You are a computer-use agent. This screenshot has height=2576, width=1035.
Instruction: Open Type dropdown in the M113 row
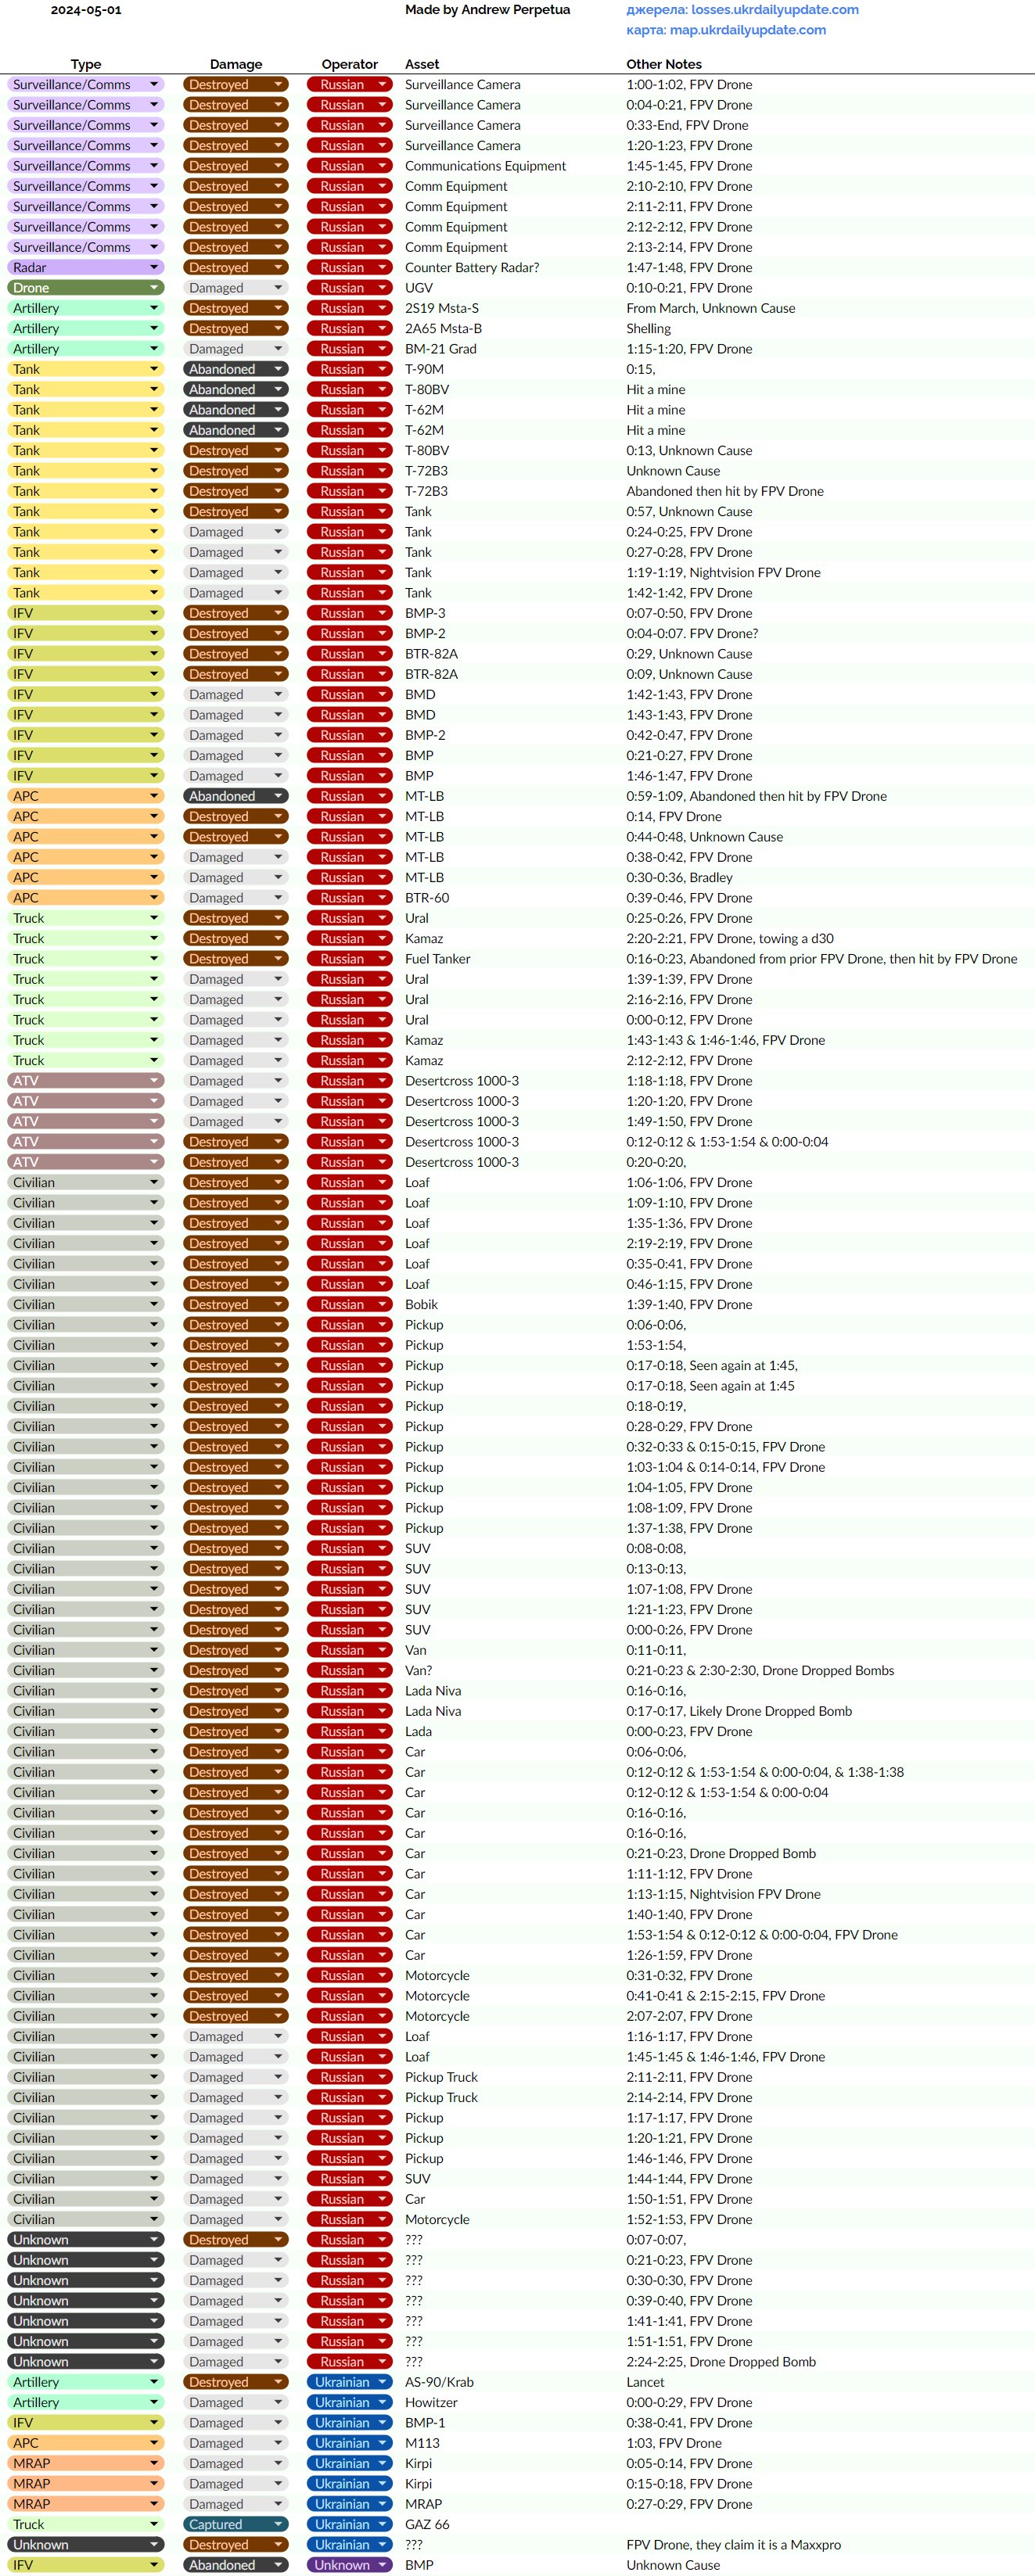tap(86, 2443)
